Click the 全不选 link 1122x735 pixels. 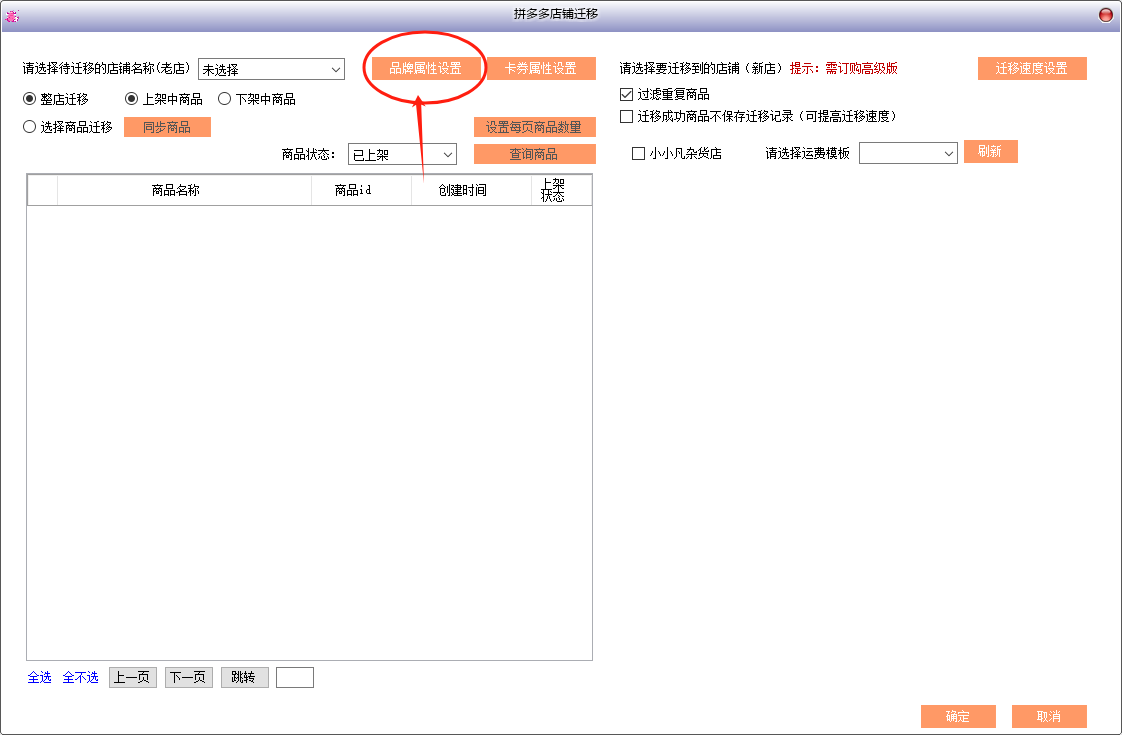[x=80, y=677]
